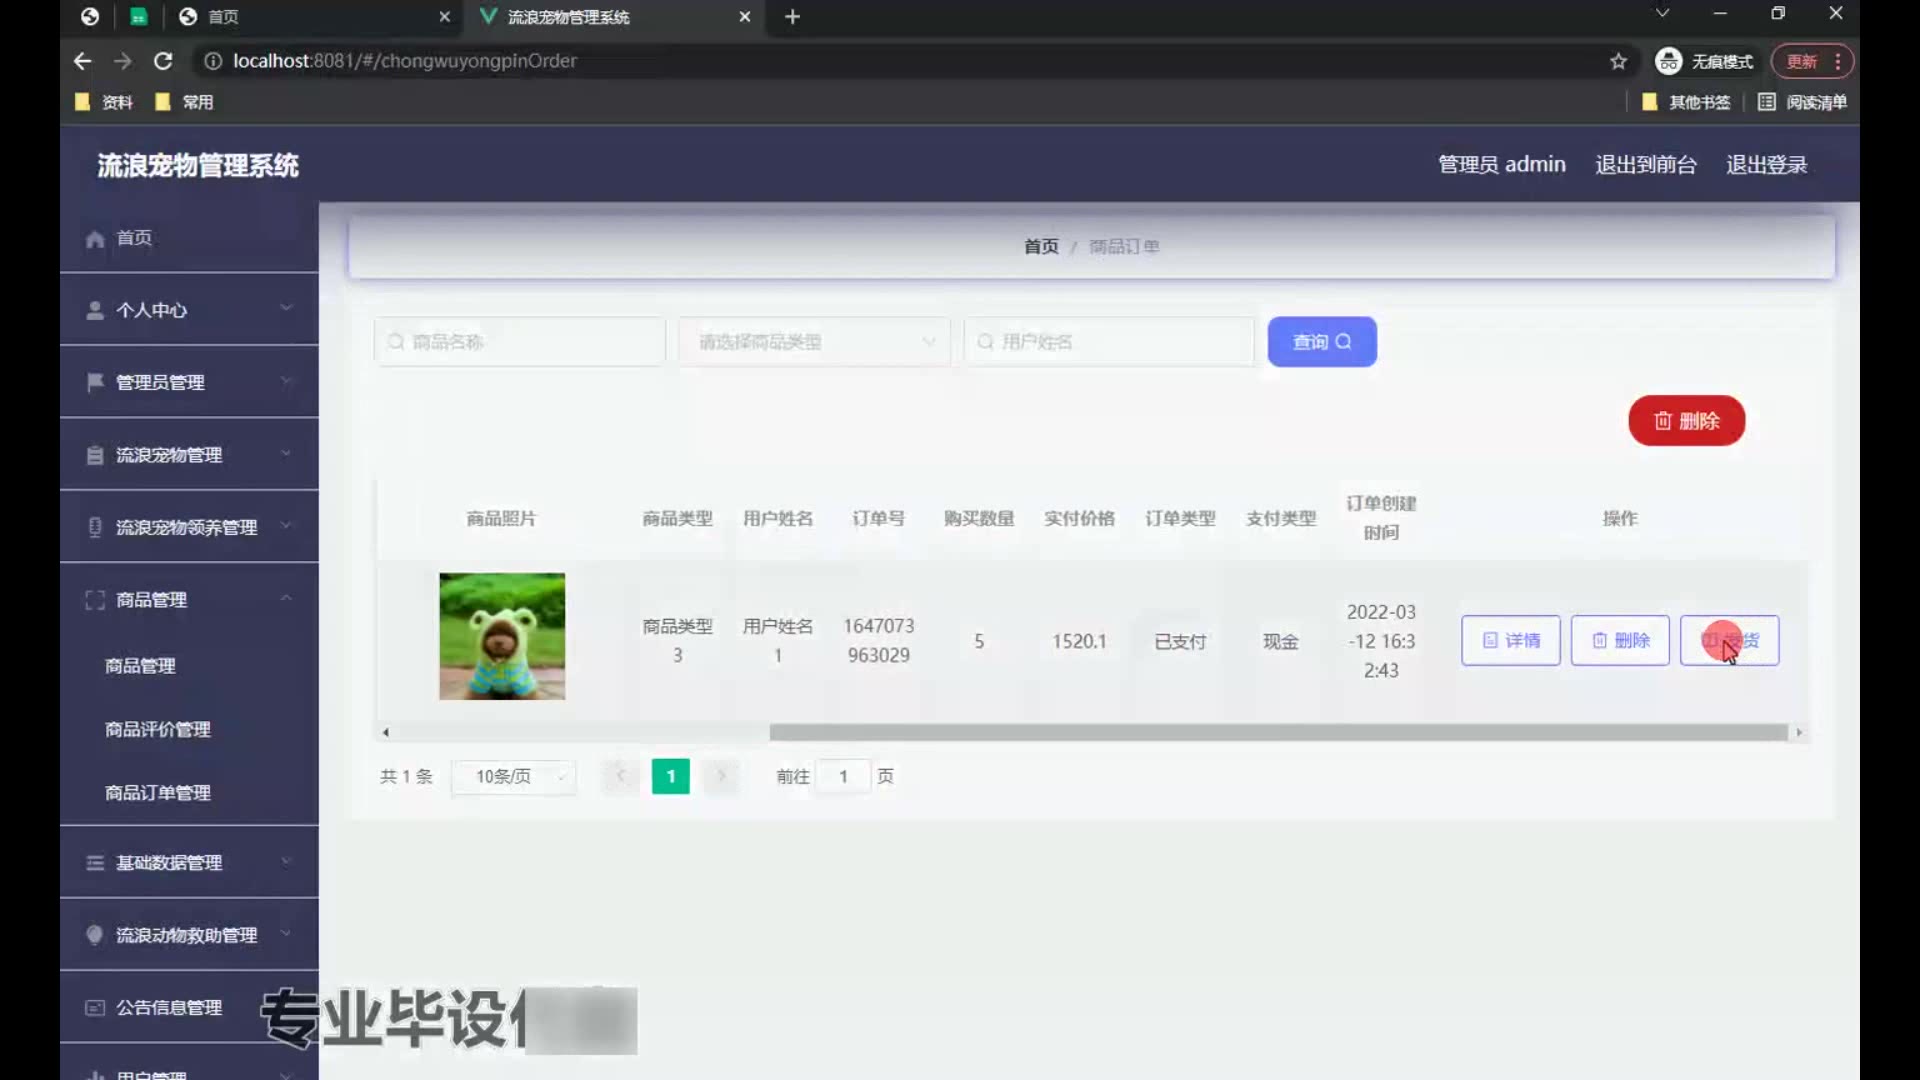Viewport: 1920px width, 1080px height.
Task: Close the 流浪宠物管理系统 tab
Action: tap(744, 17)
